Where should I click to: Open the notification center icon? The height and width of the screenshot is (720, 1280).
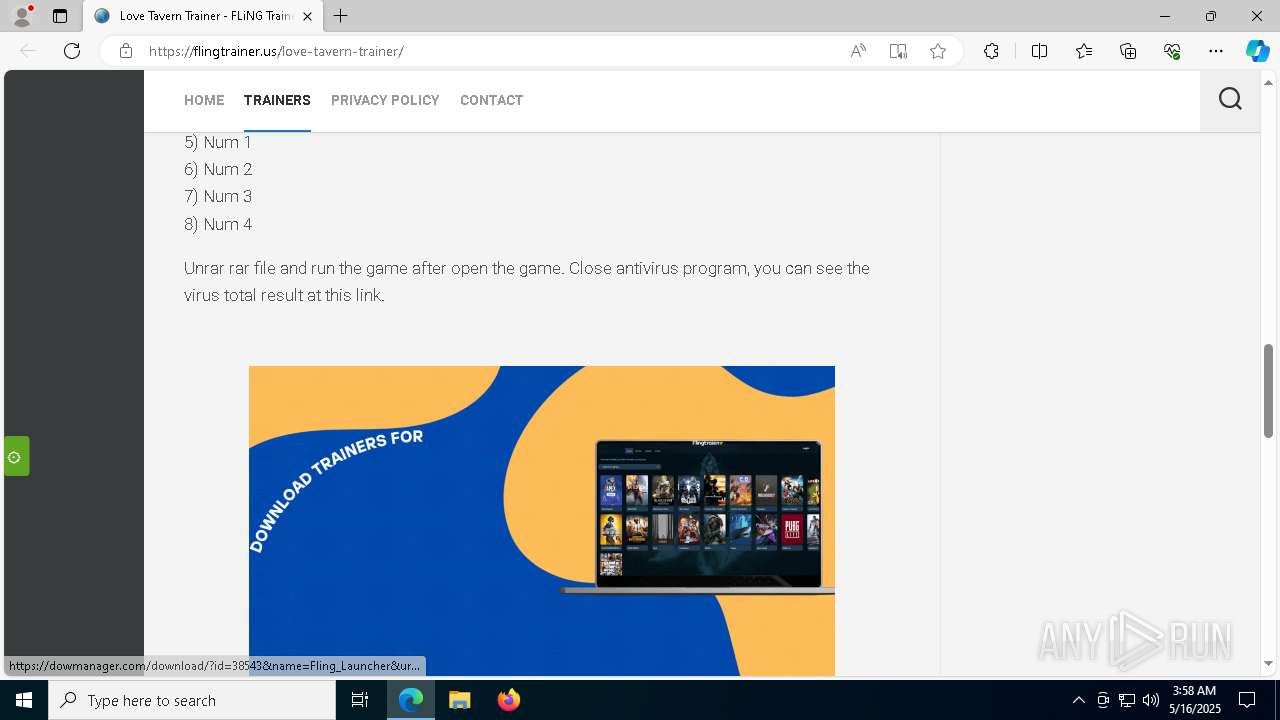[x=1247, y=700]
